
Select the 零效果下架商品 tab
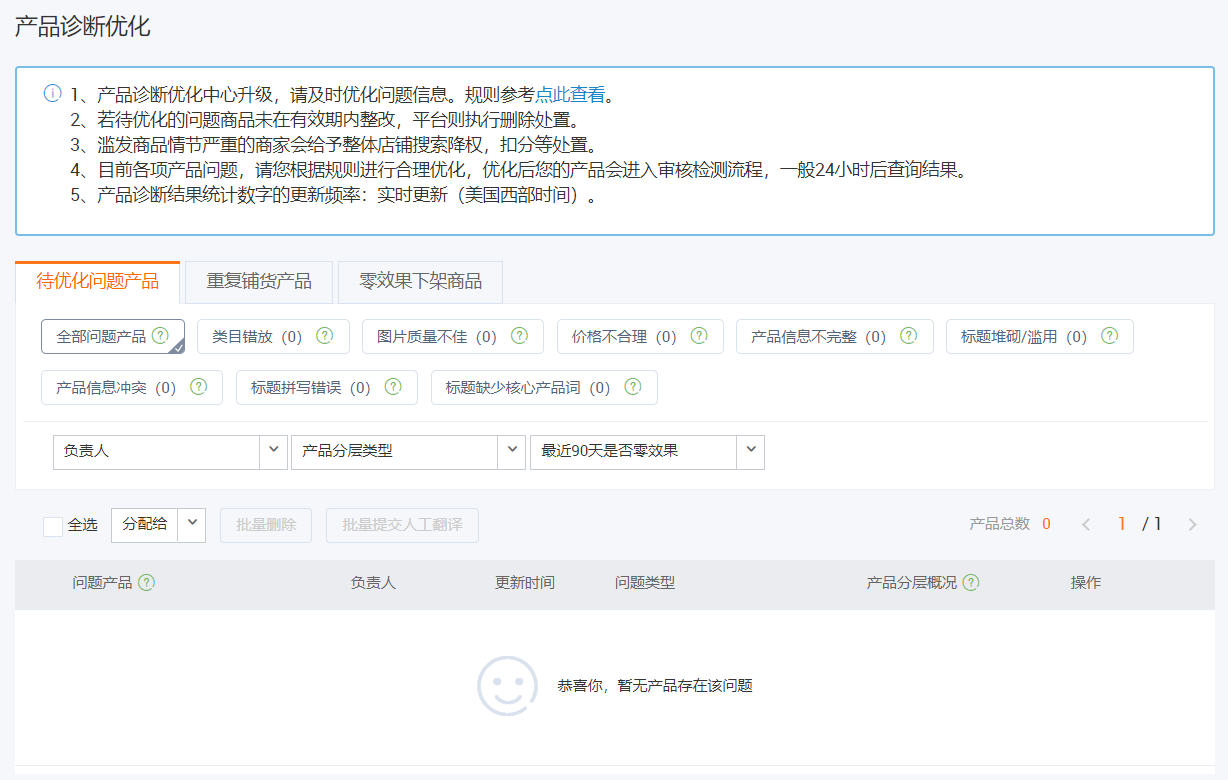[x=420, y=282]
